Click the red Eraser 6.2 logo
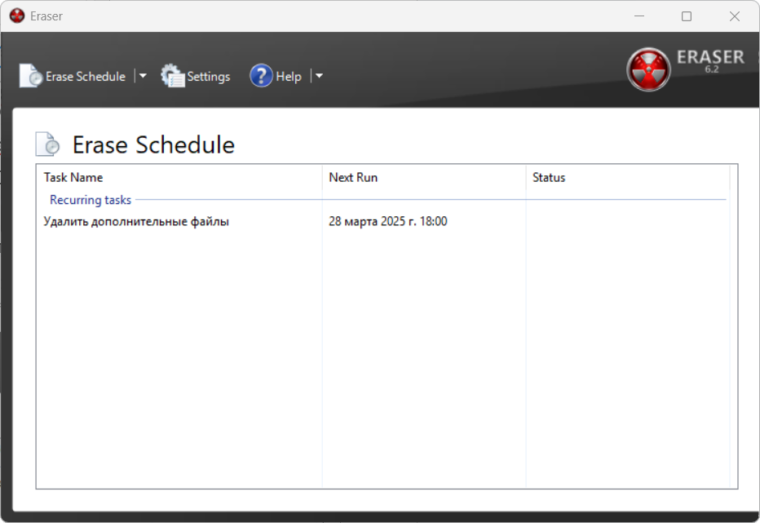This screenshot has width=760, height=523. 648,70
